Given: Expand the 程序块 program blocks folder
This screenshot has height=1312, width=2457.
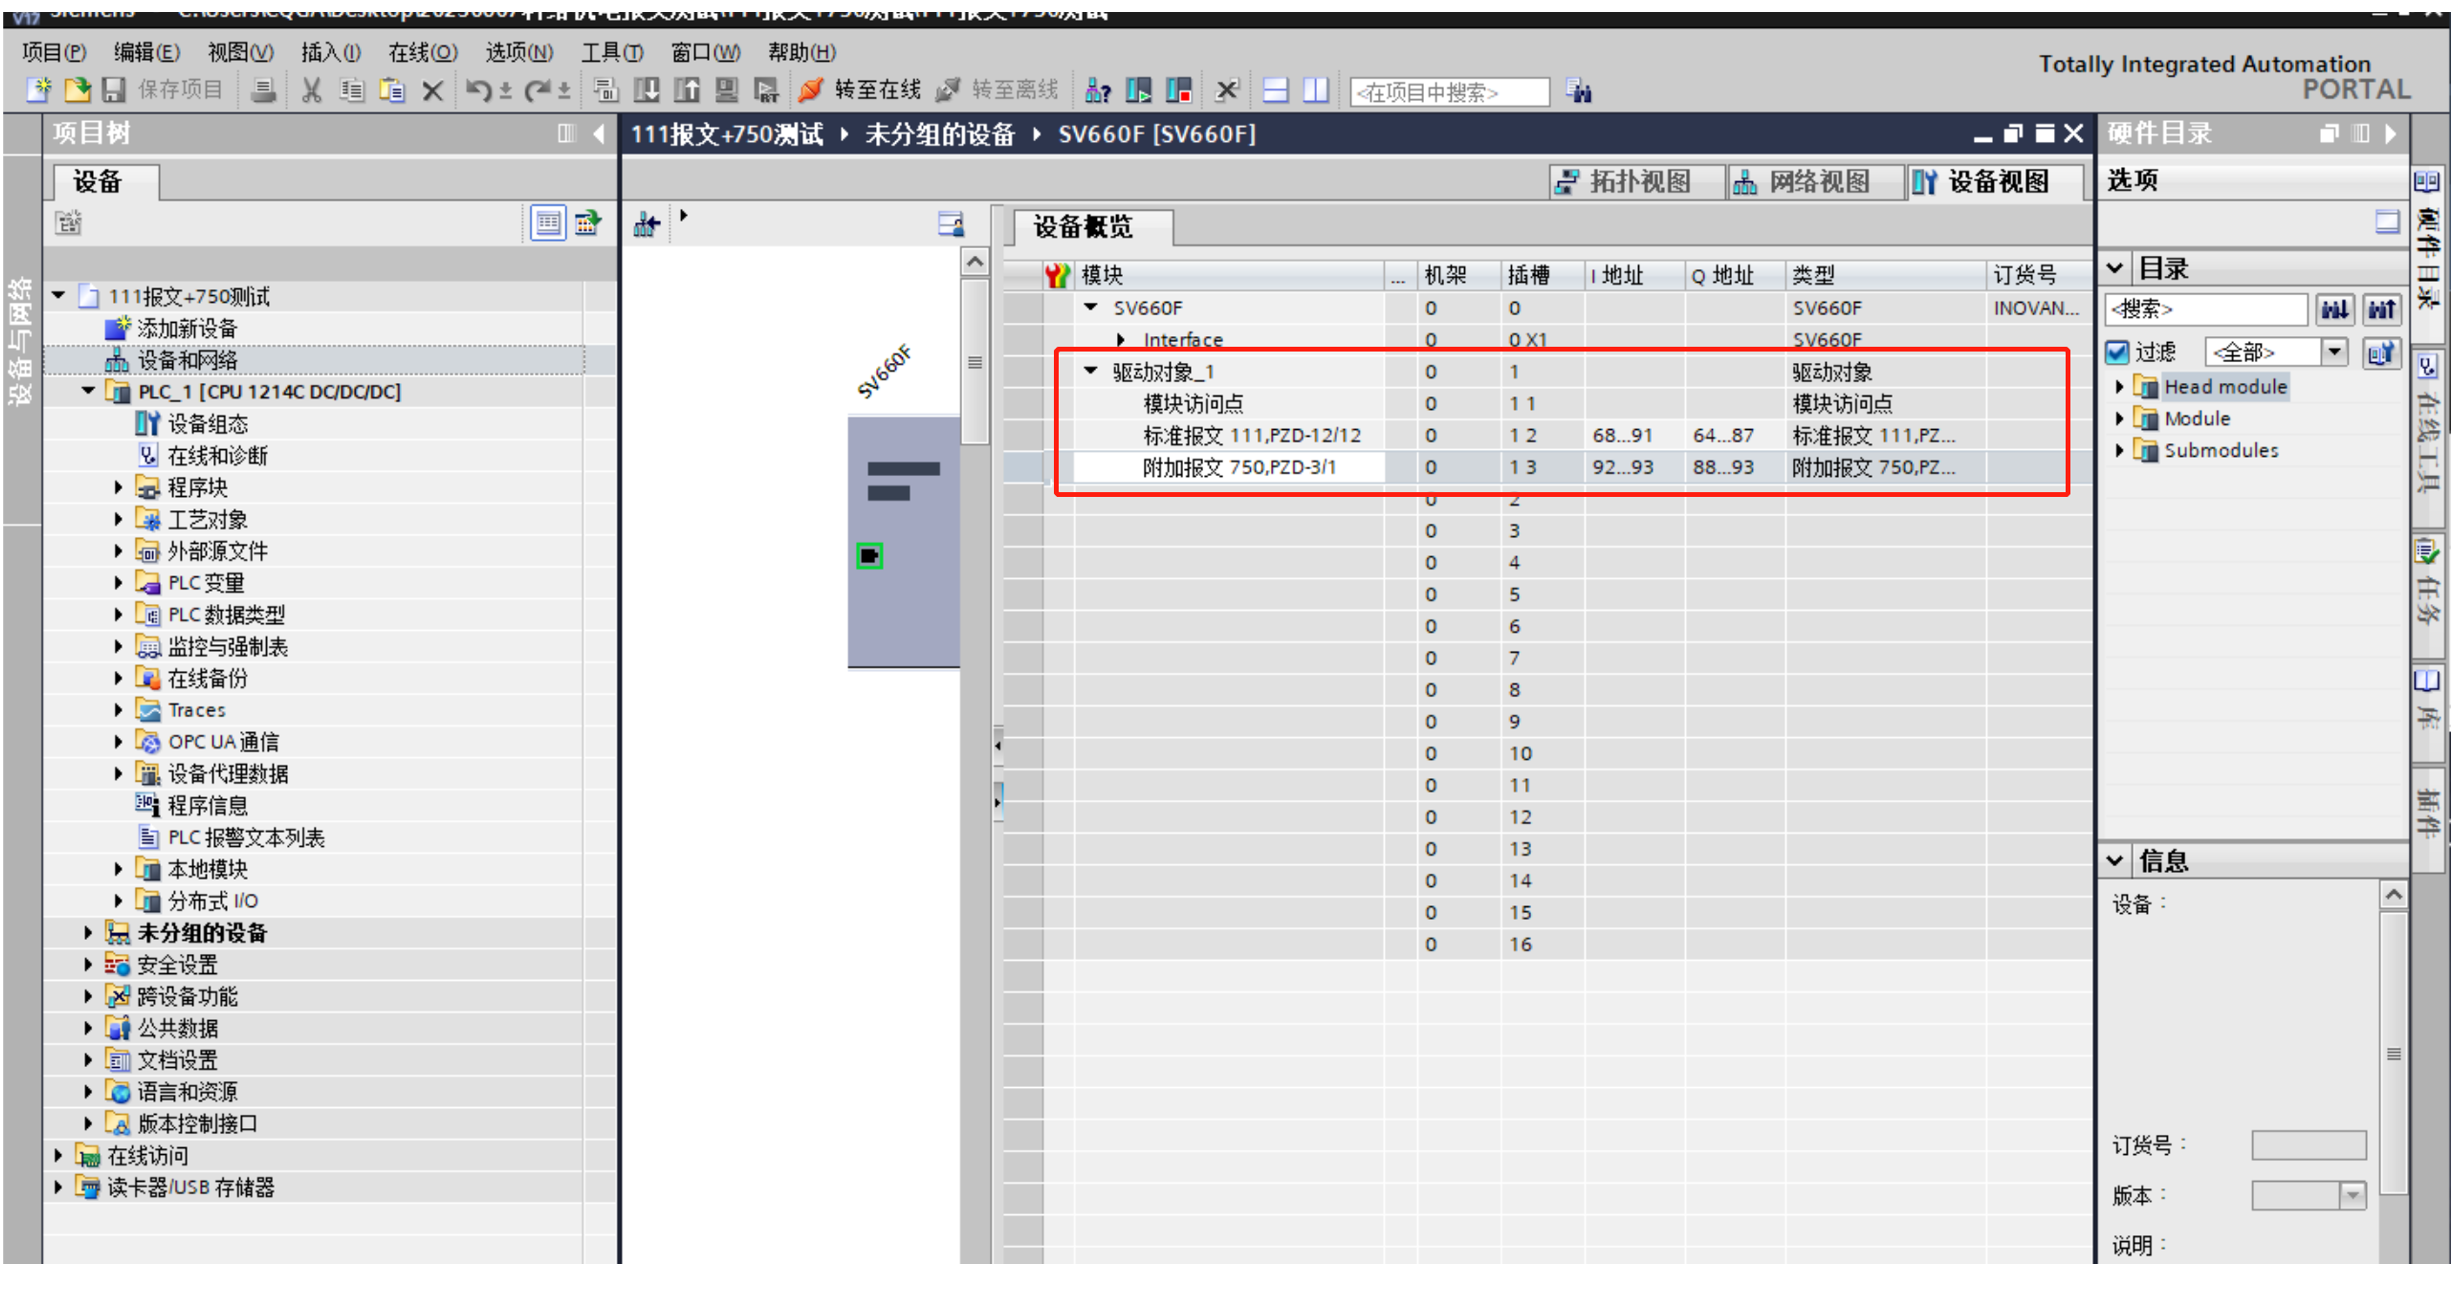Looking at the screenshot, I should (x=118, y=487).
